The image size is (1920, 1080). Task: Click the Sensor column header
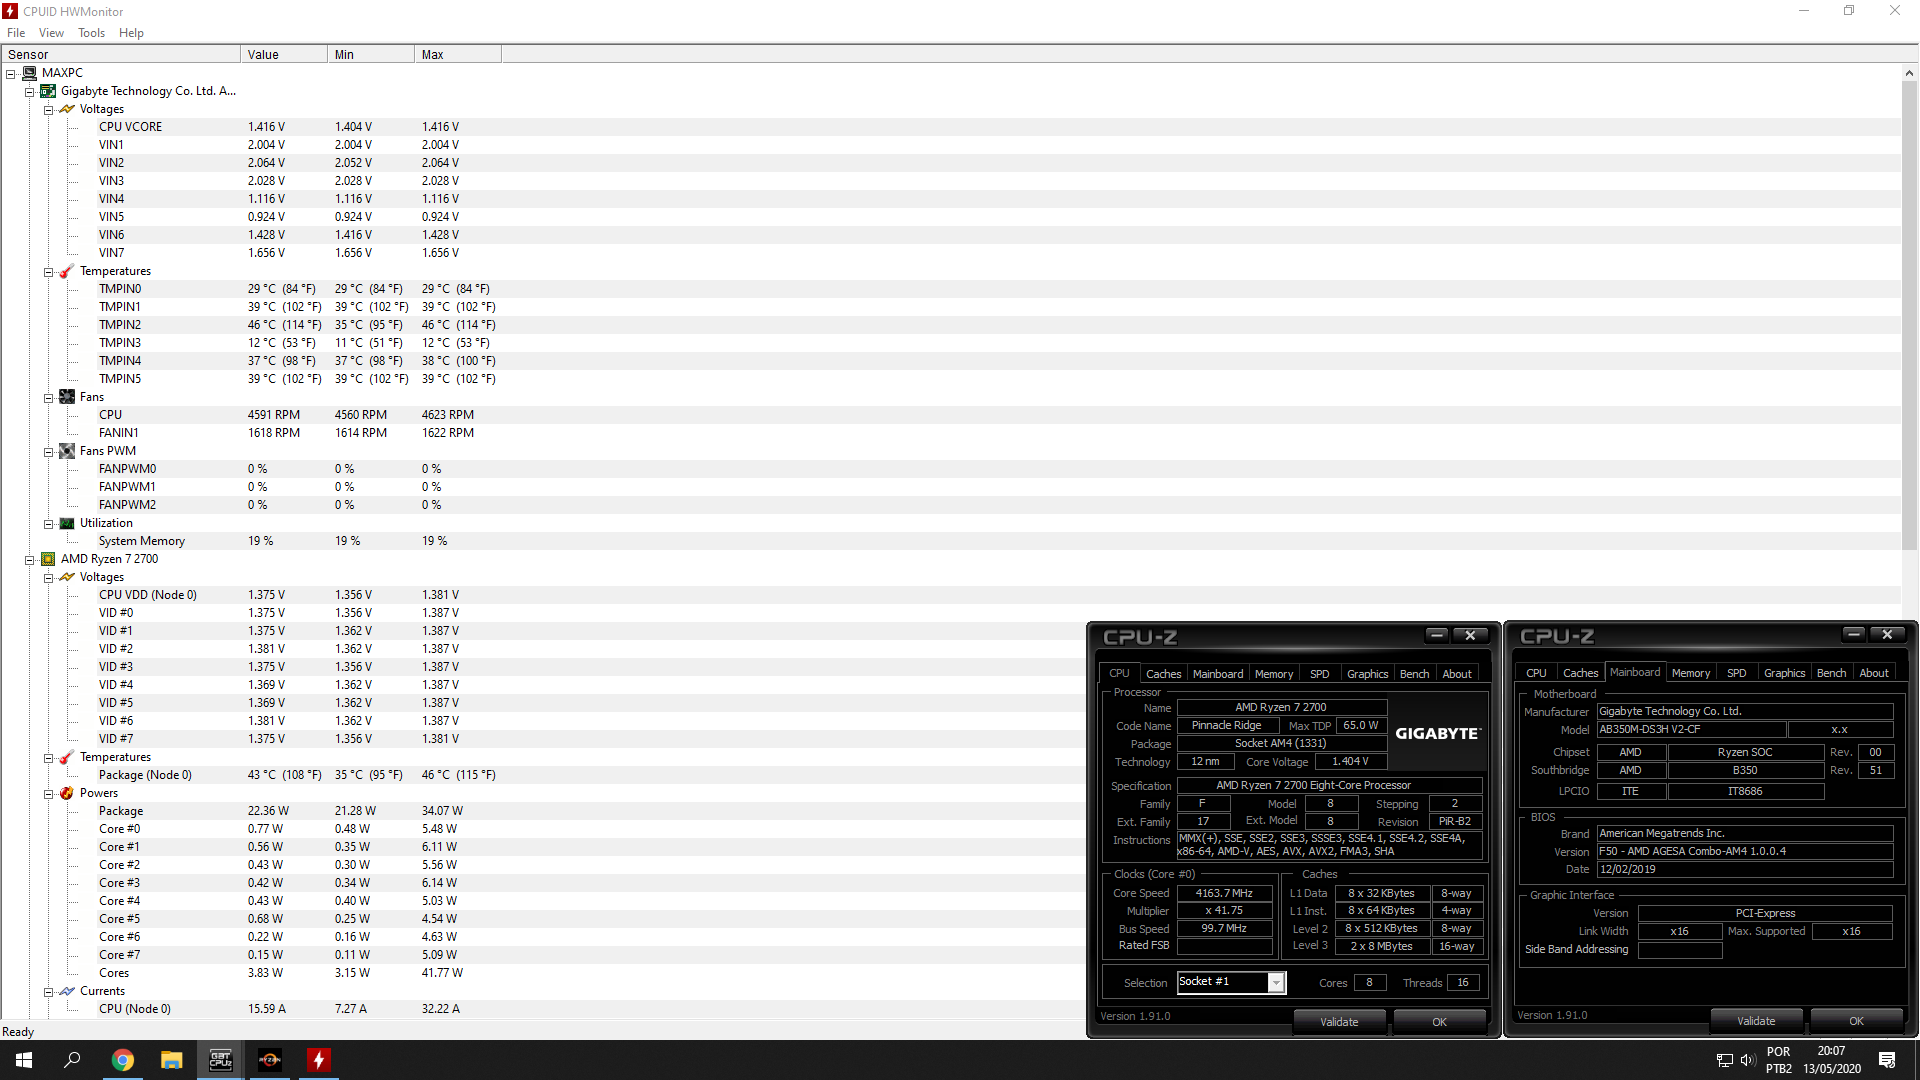[x=120, y=55]
